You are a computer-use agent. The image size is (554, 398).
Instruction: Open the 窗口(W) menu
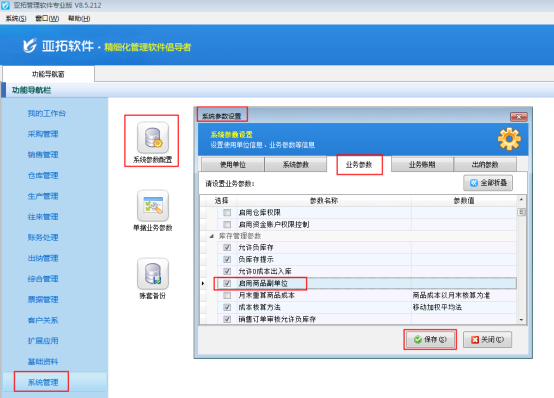(47, 18)
